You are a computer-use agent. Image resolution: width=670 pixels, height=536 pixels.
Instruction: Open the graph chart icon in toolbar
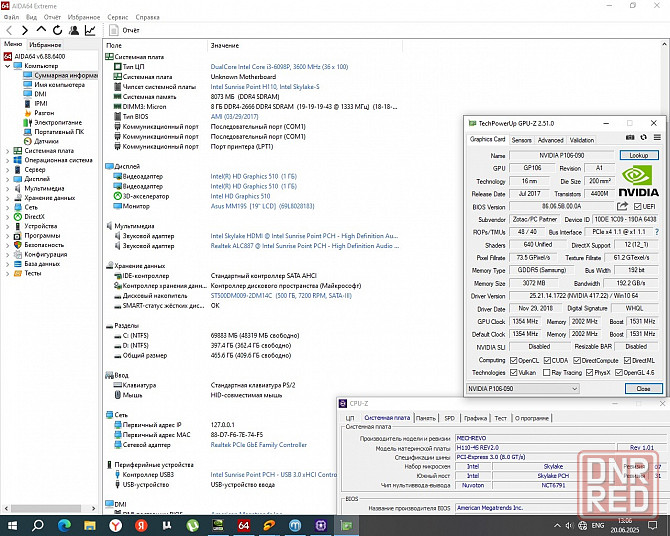(x=90, y=30)
